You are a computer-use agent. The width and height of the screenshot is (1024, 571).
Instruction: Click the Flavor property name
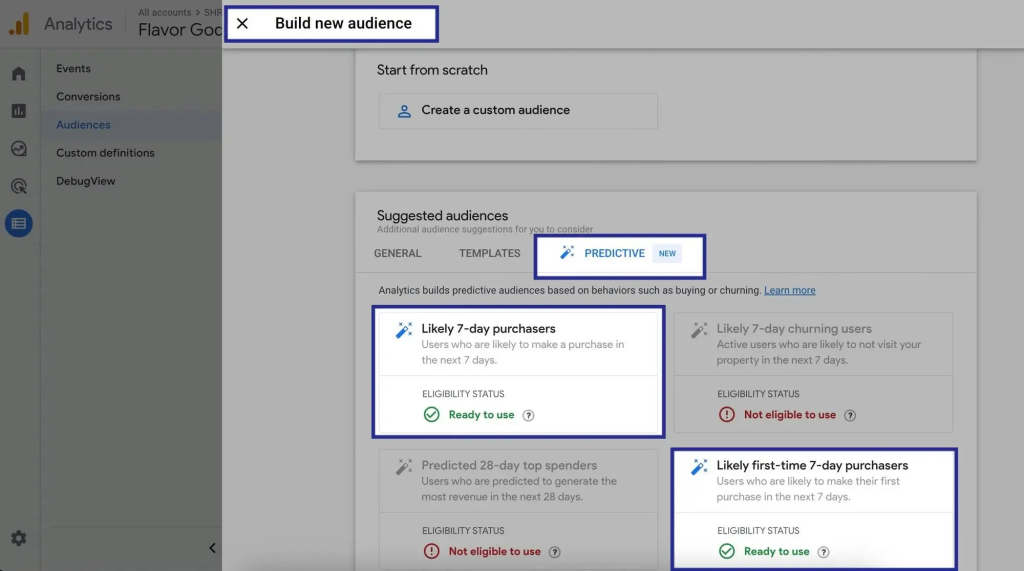[180, 30]
